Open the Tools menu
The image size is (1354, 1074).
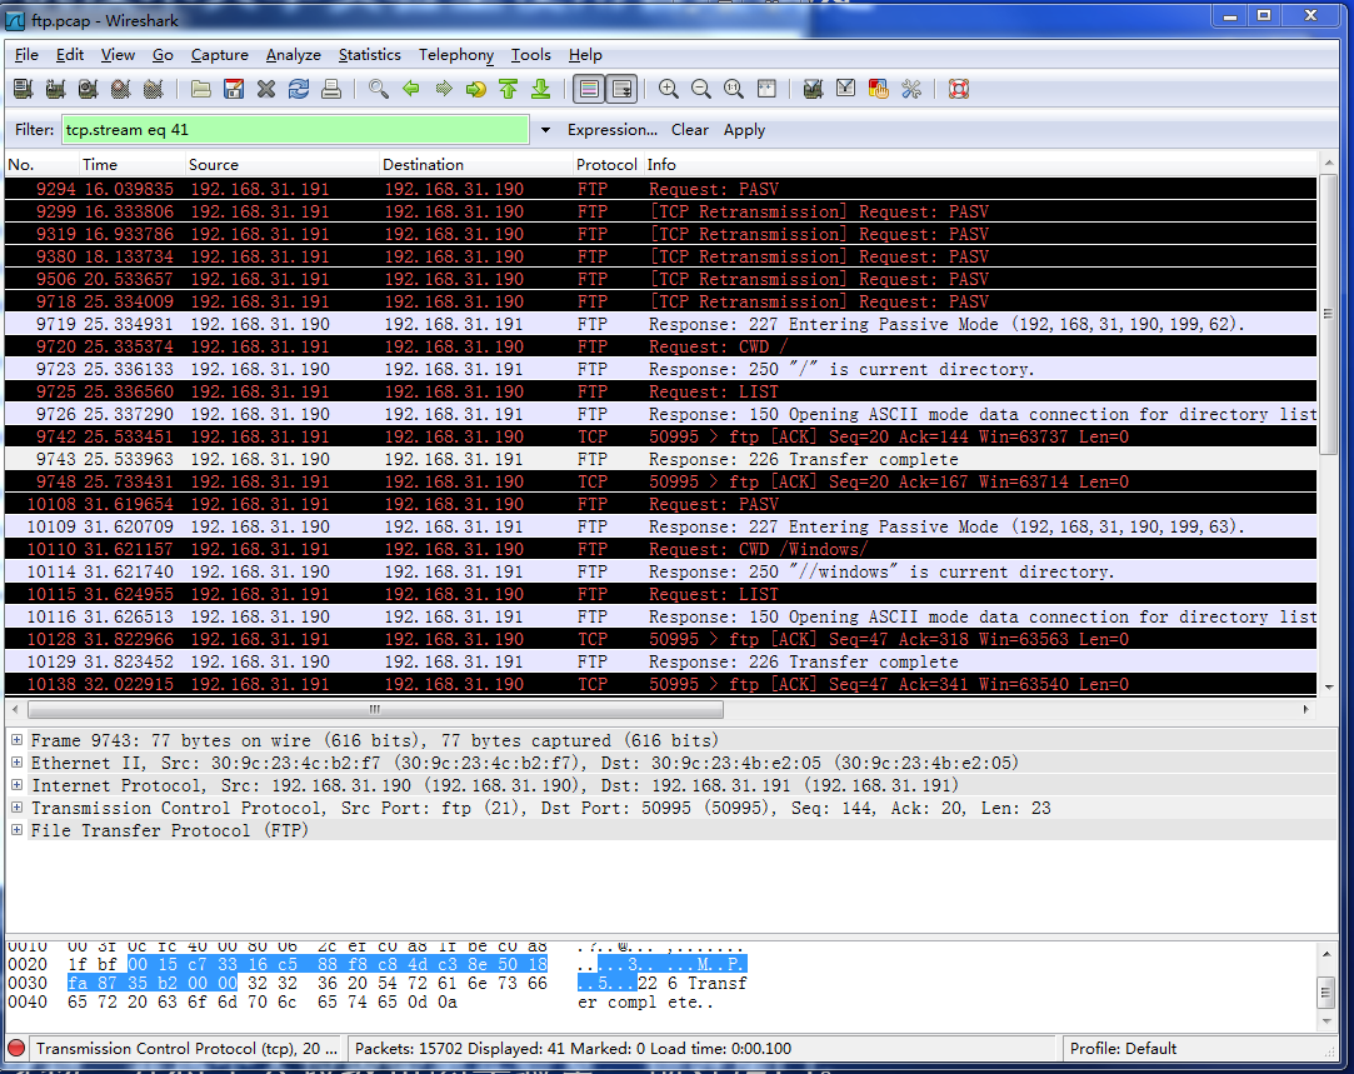point(531,55)
